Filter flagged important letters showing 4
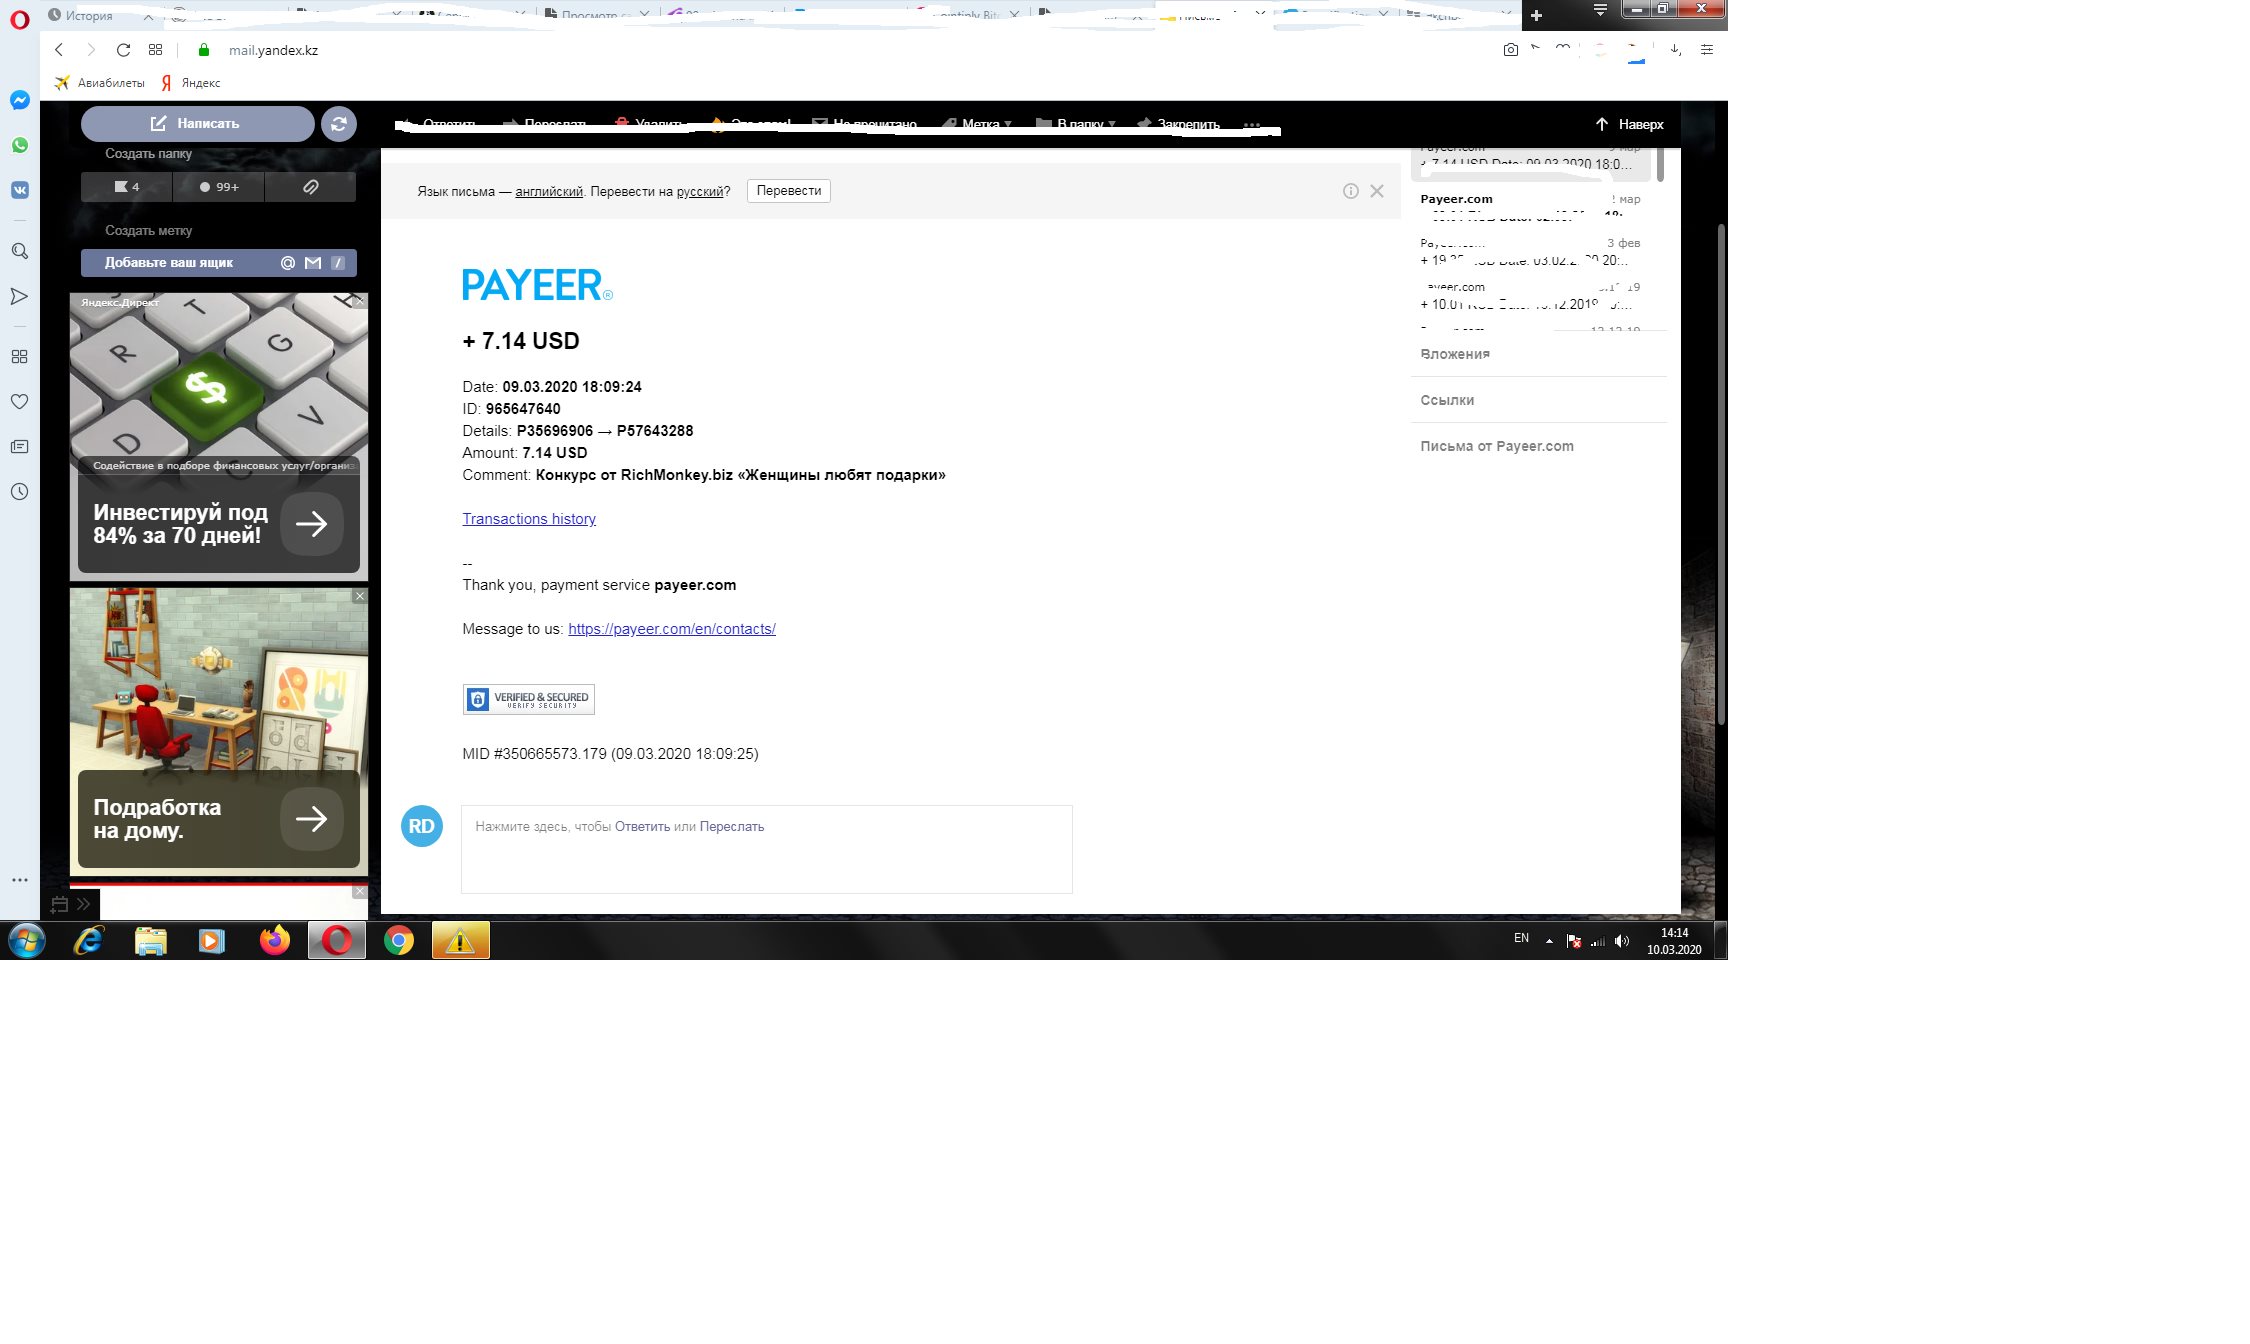 coord(127,187)
